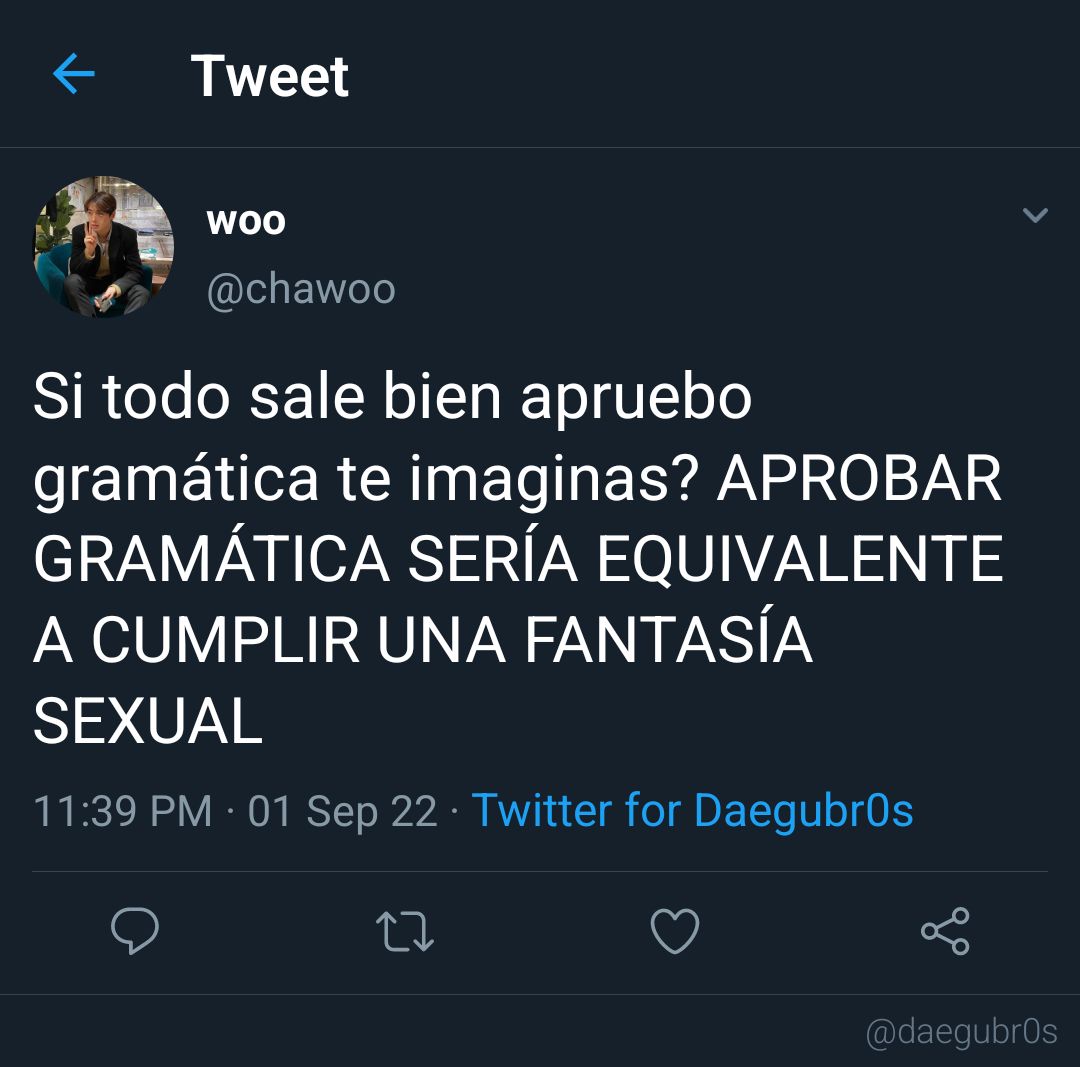The height and width of the screenshot is (1067, 1080).
Task: Open the profile via the display name woo
Action: pyautogui.click(x=246, y=222)
